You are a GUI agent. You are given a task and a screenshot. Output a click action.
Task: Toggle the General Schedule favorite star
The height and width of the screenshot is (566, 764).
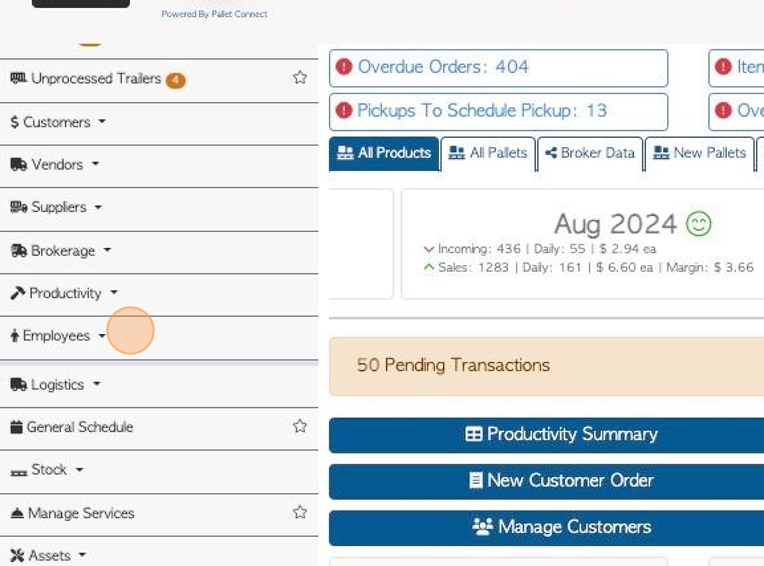click(x=299, y=426)
